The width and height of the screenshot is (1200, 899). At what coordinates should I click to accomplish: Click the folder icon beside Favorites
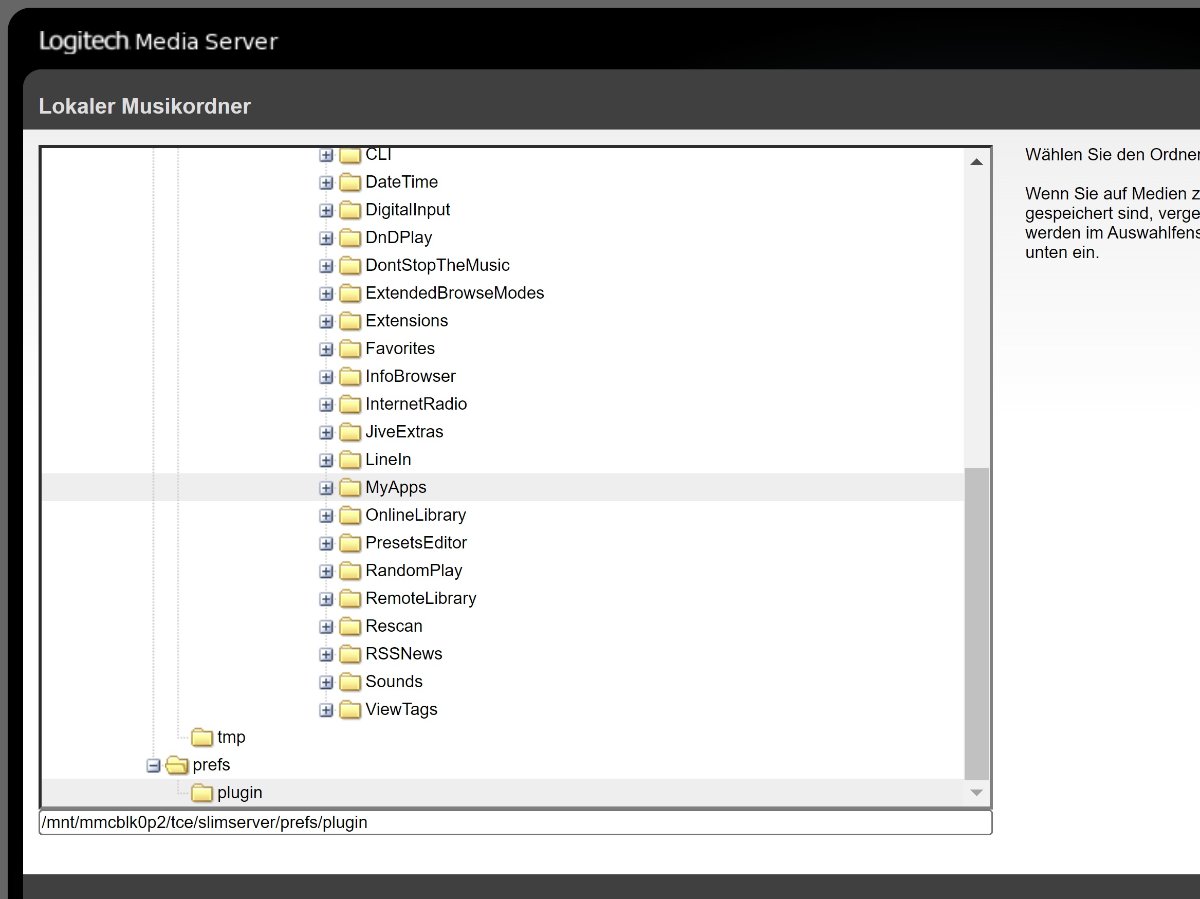click(x=349, y=349)
